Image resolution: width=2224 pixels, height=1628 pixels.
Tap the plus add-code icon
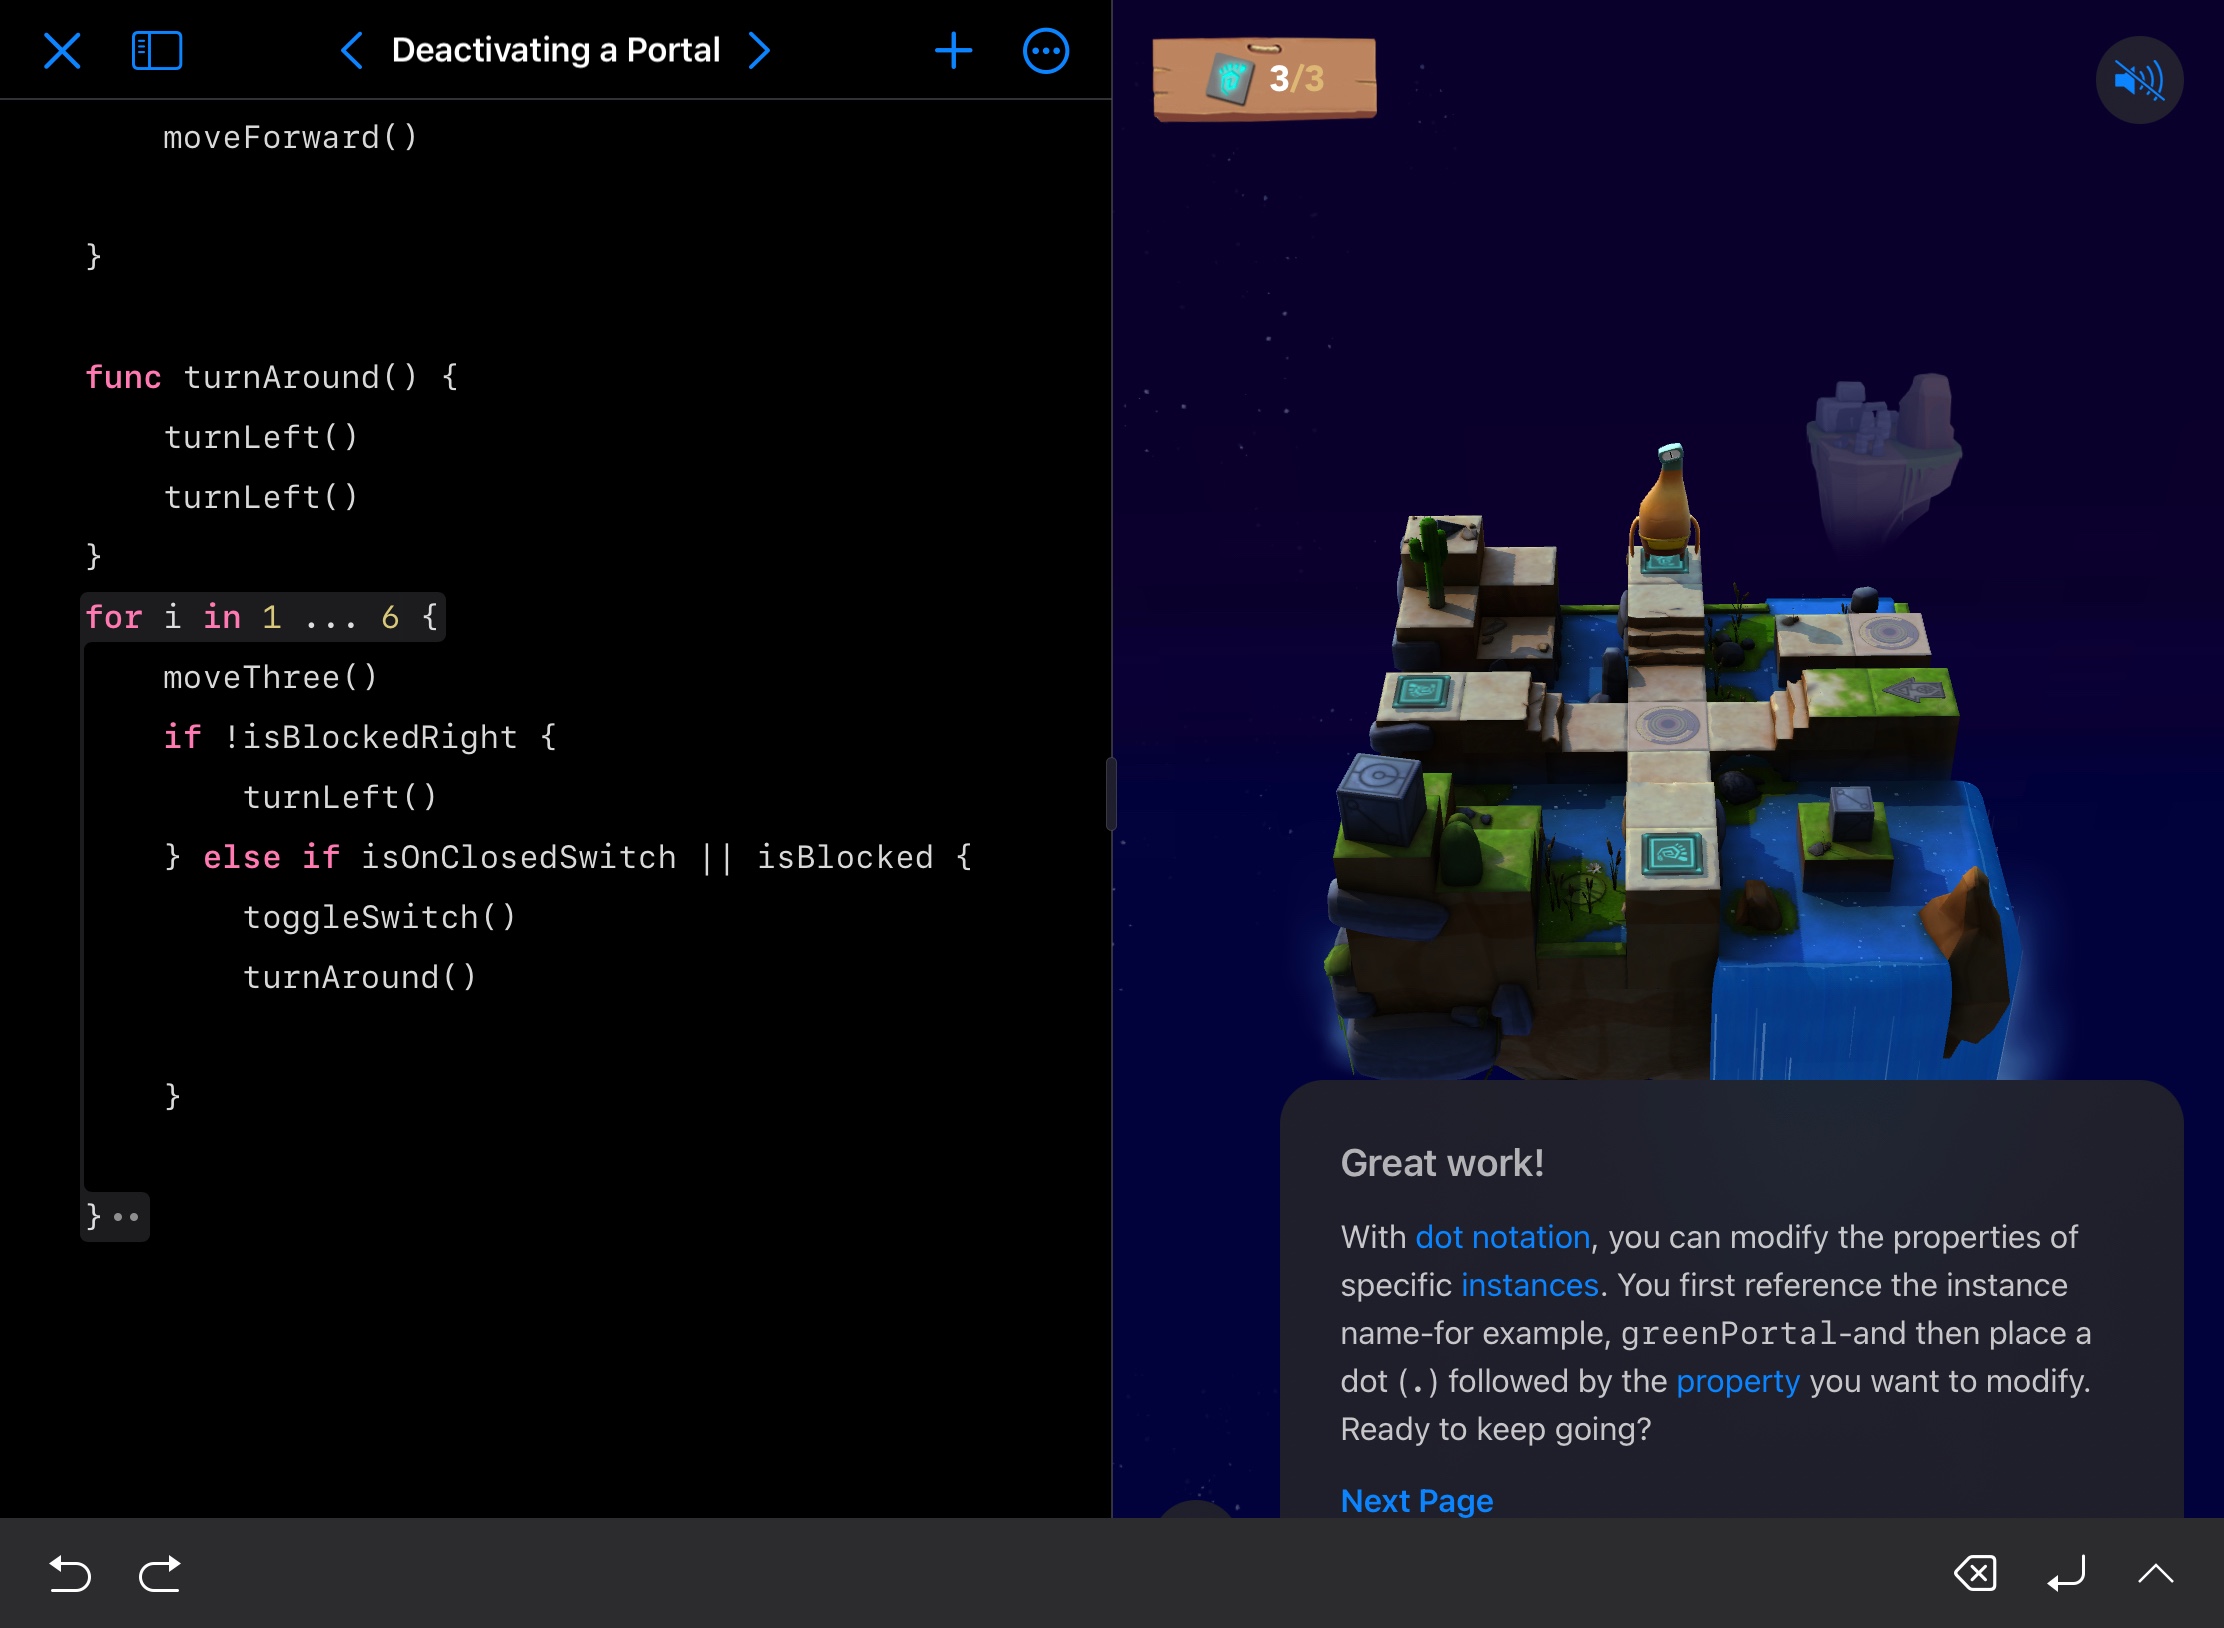coord(953,50)
